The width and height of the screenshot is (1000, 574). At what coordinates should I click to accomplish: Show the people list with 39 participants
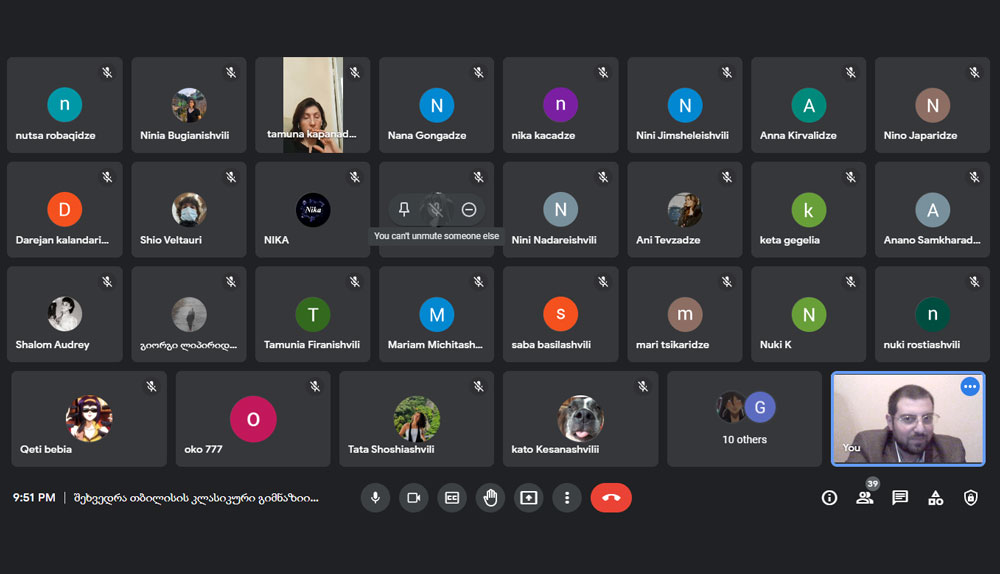tap(865, 497)
